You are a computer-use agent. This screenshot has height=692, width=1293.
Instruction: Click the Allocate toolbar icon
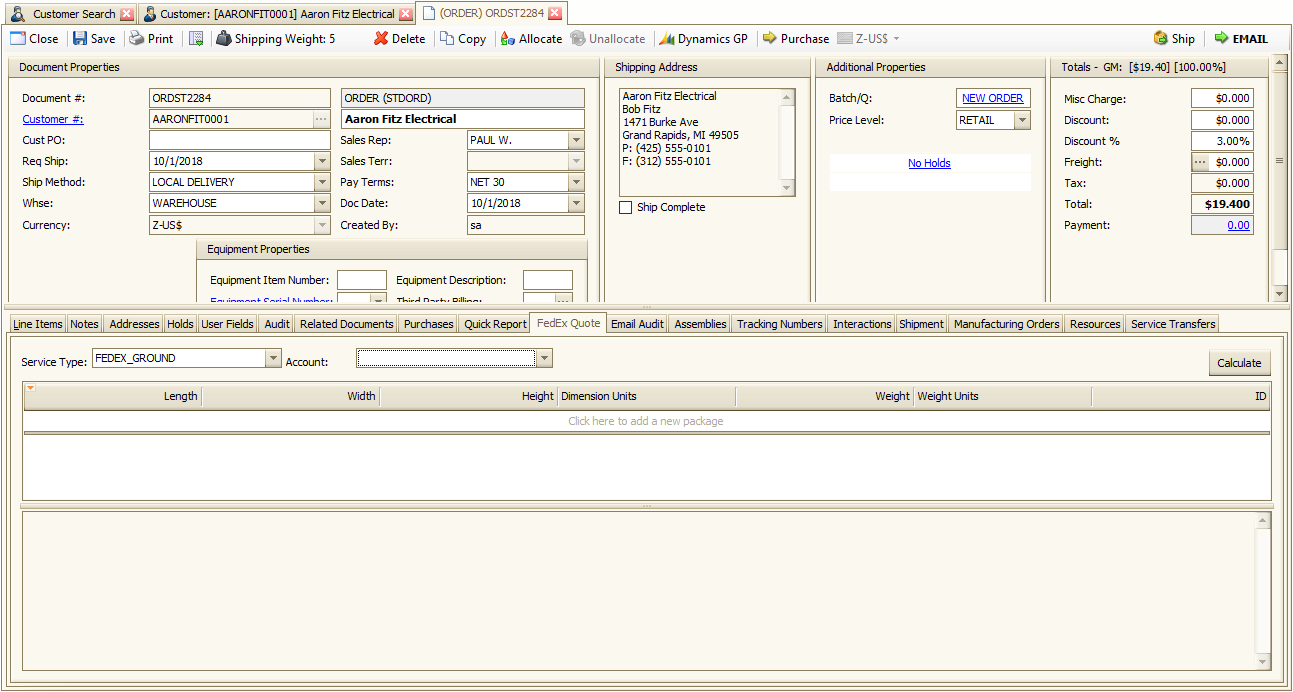(x=507, y=39)
